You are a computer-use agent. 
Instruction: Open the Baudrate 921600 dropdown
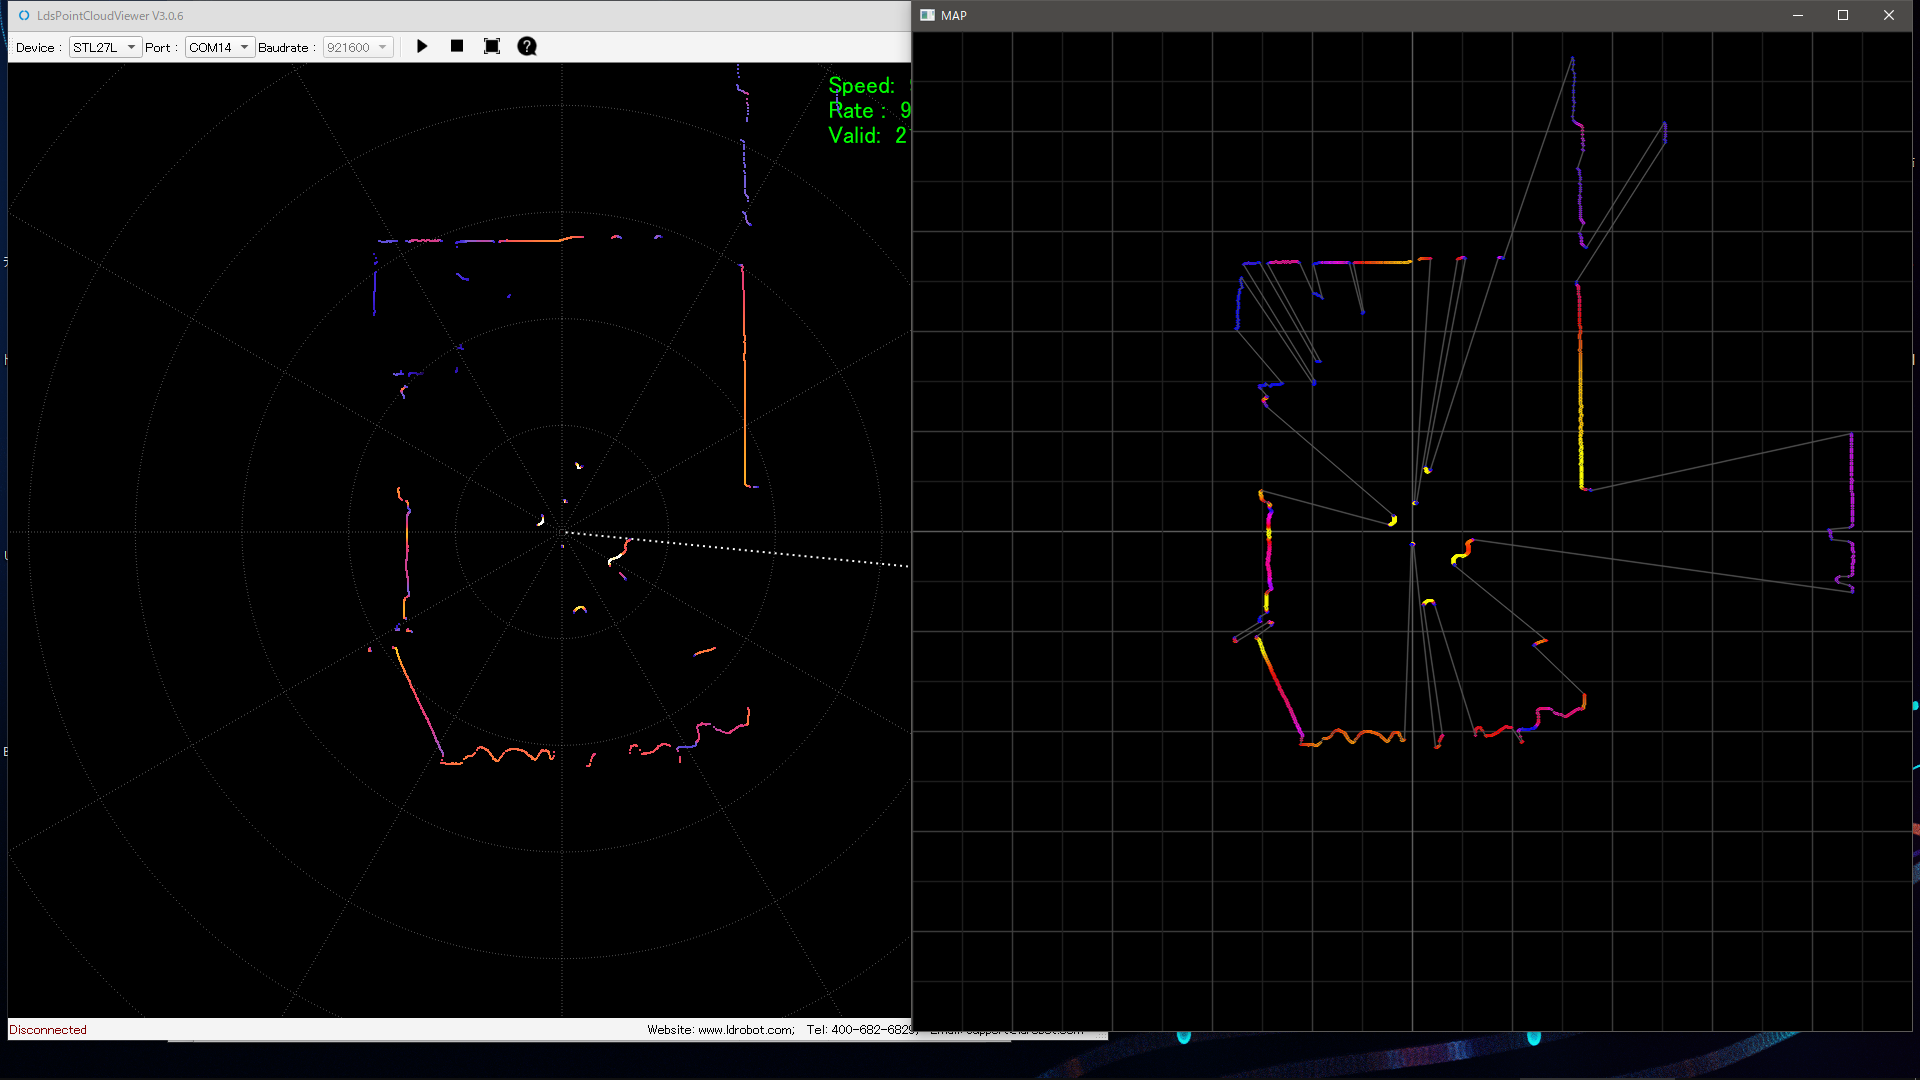tap(358, 47)
